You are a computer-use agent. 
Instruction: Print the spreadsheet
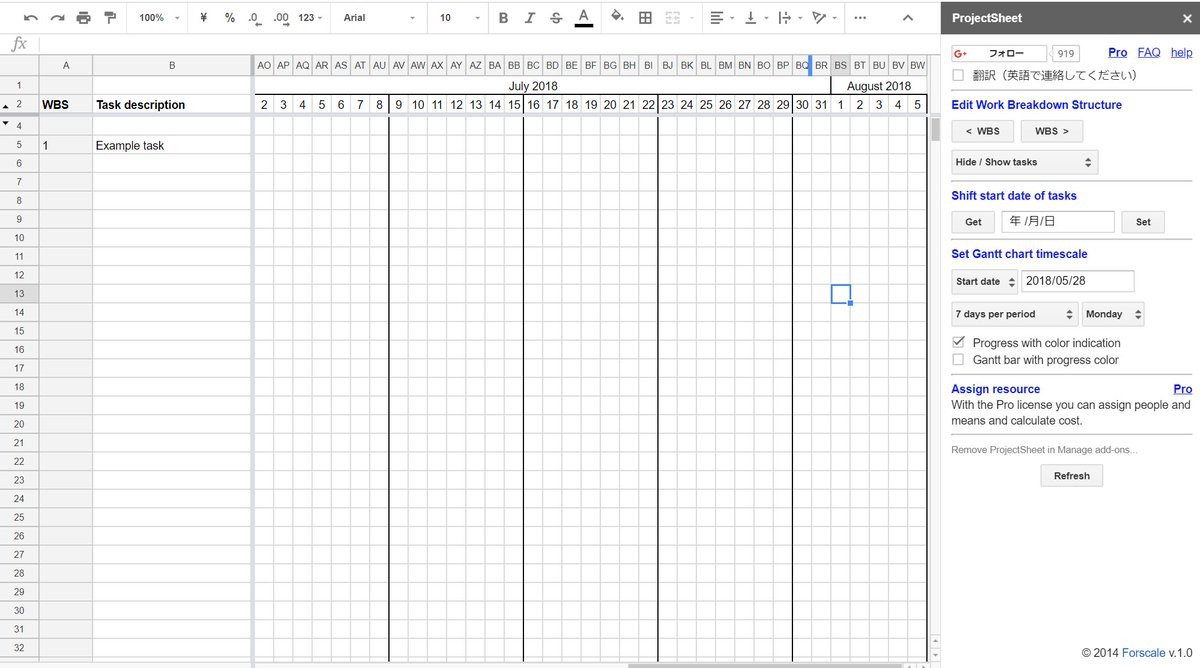click(83, 18)
